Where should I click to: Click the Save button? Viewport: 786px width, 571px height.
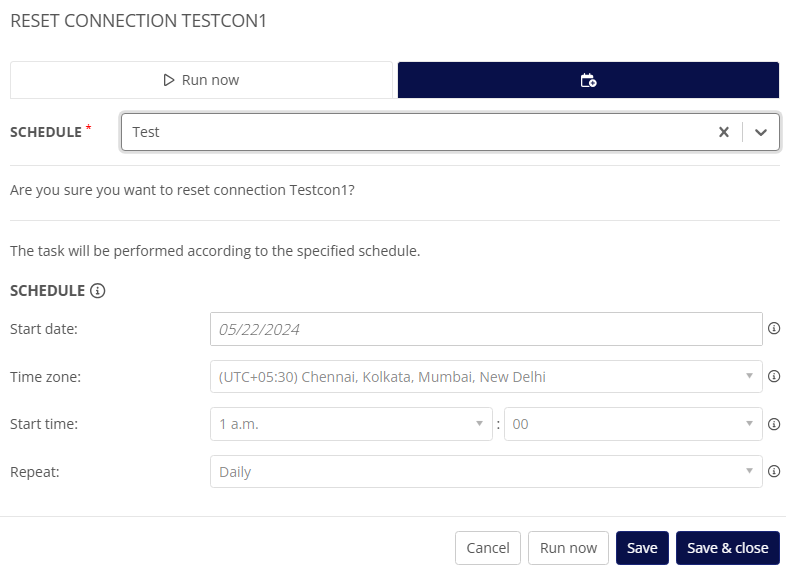point(642,548)
